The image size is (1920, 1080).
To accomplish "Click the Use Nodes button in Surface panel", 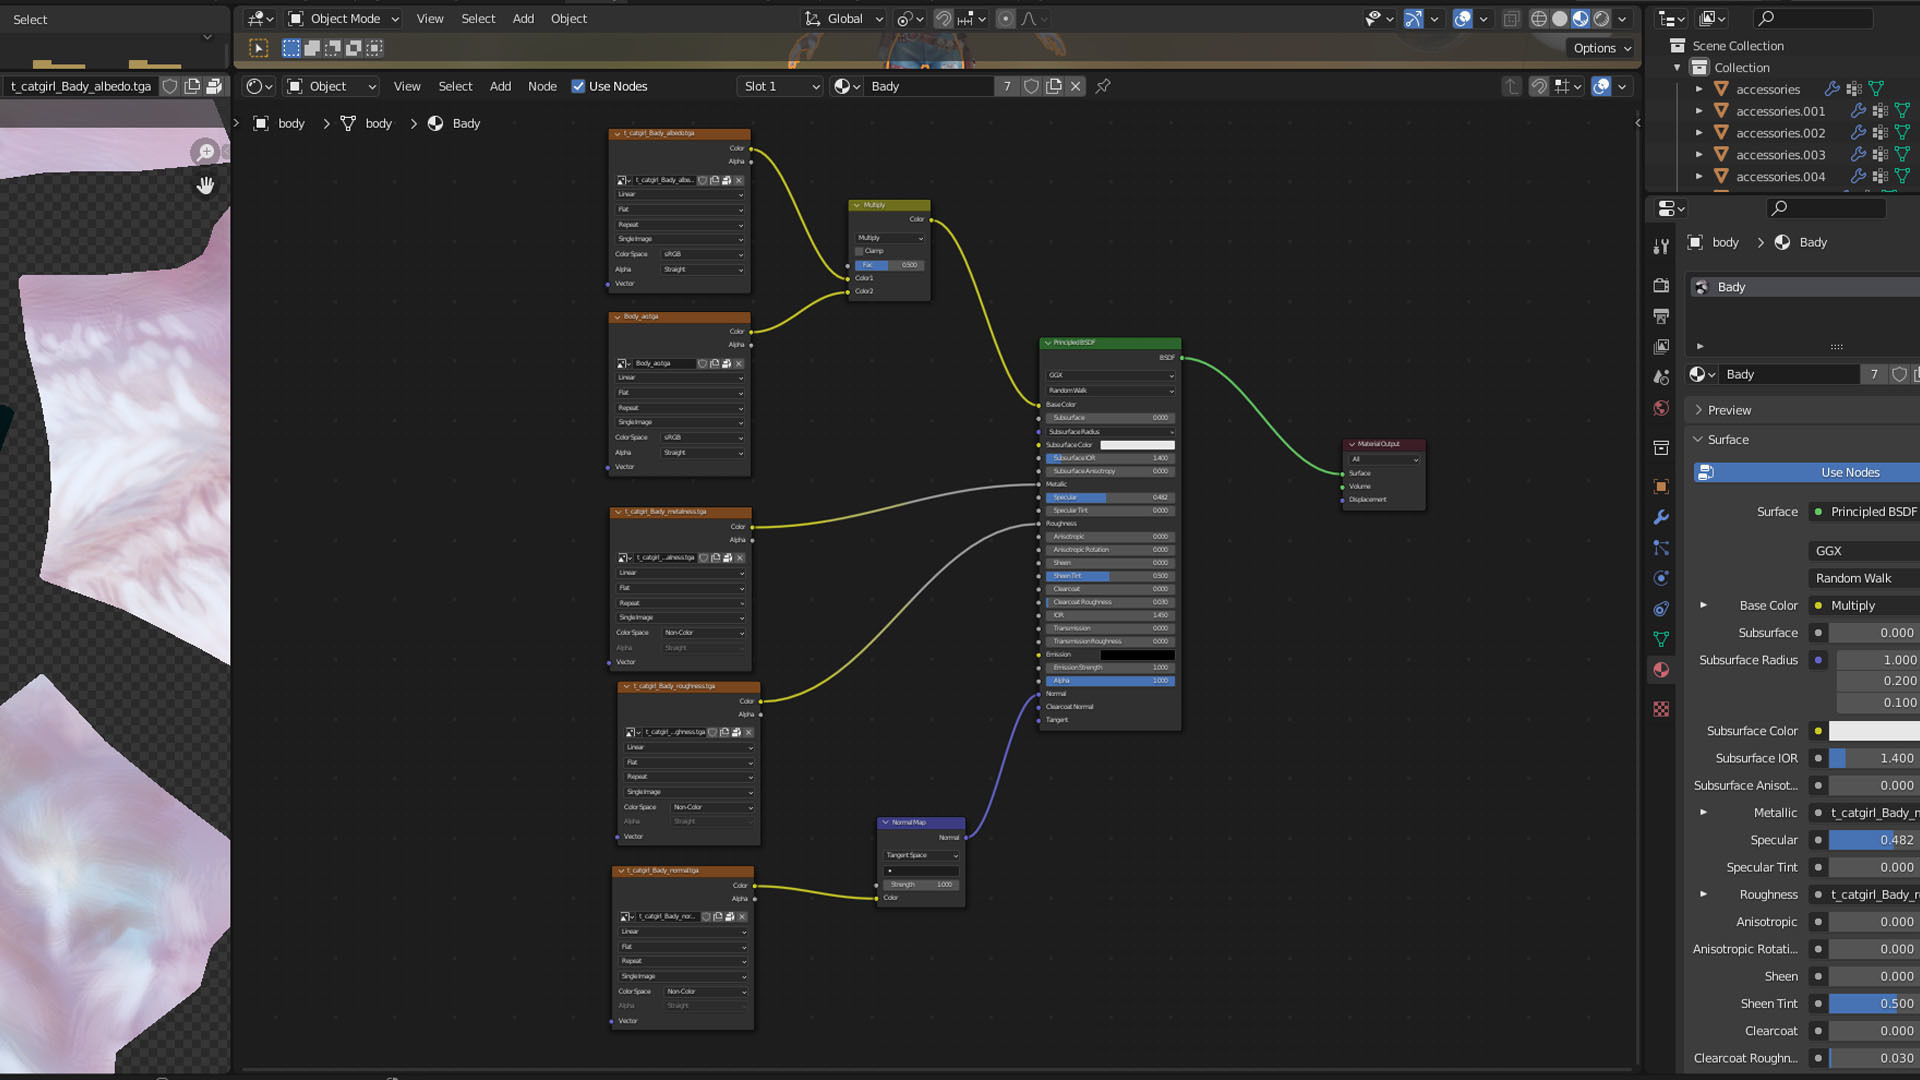I will pos(1849,472).
